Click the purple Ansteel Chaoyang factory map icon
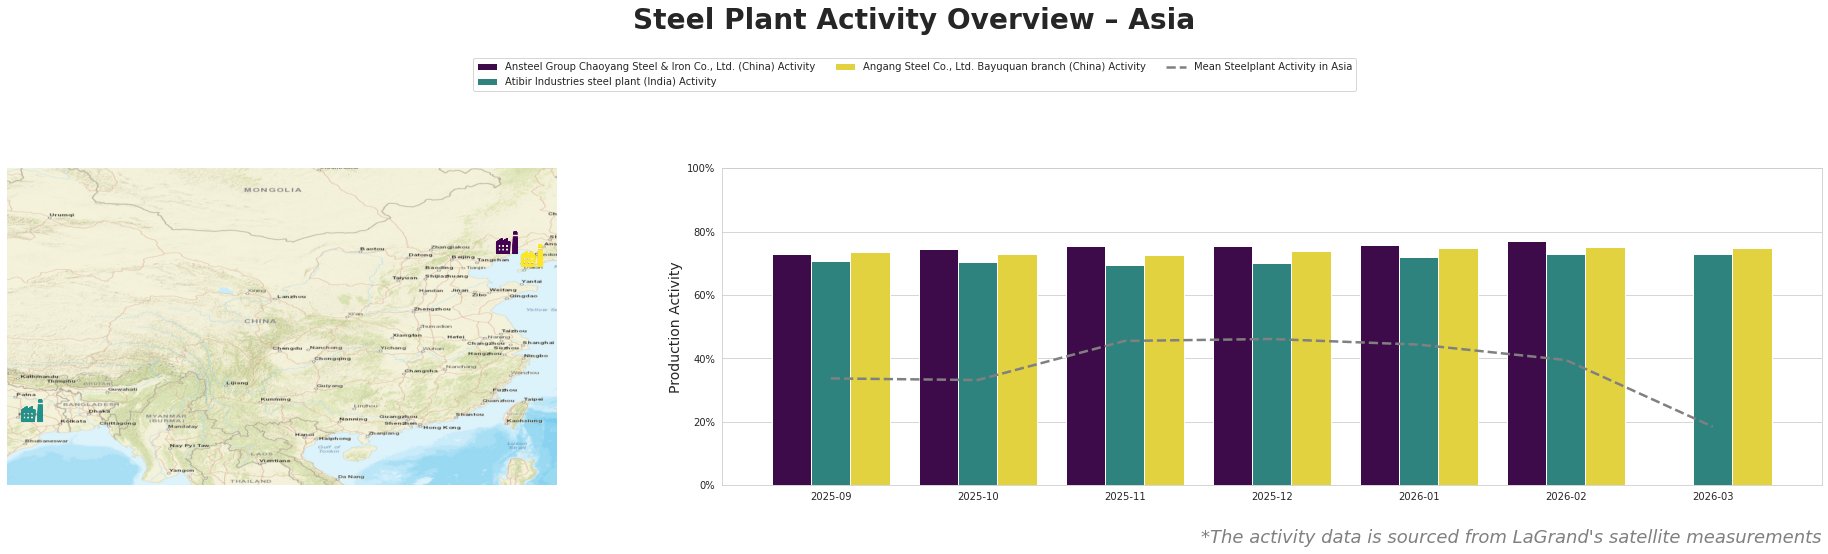1828x554 pixels. tap(507, 243)
